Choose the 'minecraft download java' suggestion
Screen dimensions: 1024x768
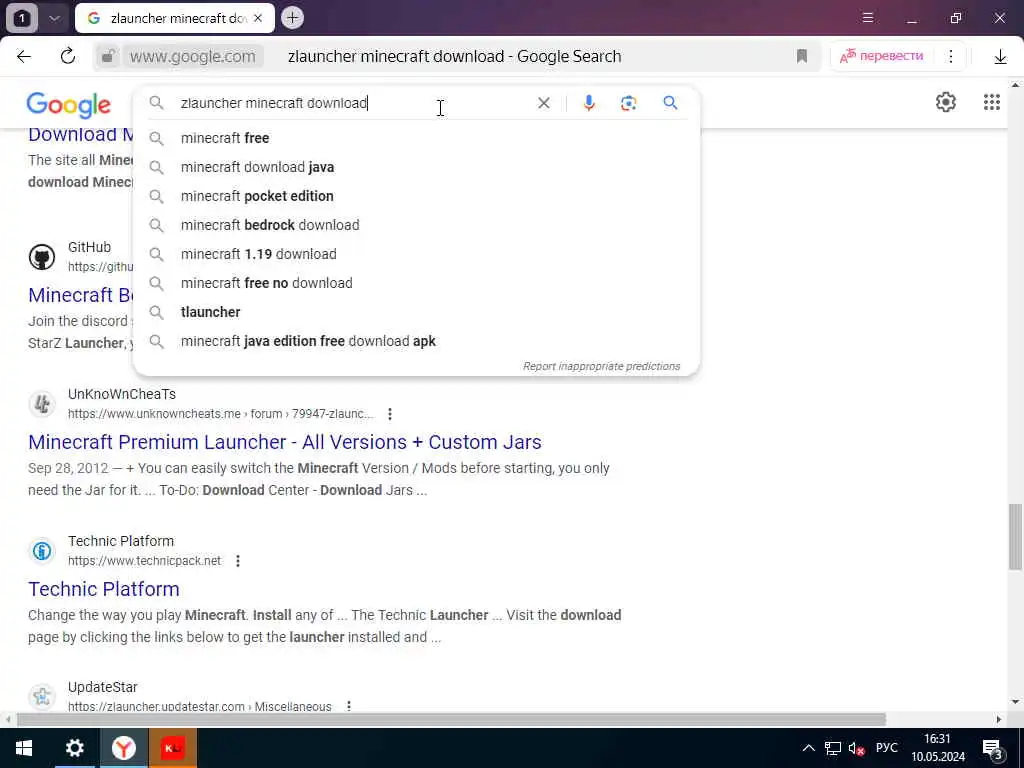pyautogui.click(x=416, y=167)
